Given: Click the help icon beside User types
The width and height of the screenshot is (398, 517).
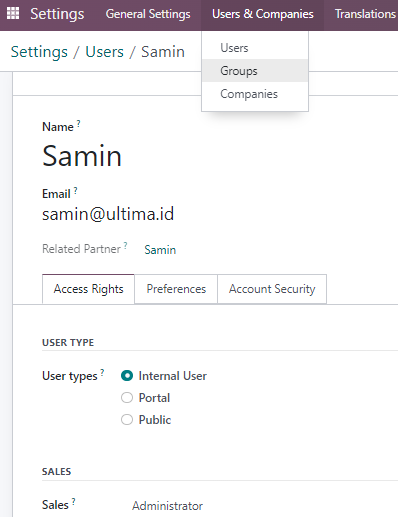Looking at the screenshot, I should (102, 373).
